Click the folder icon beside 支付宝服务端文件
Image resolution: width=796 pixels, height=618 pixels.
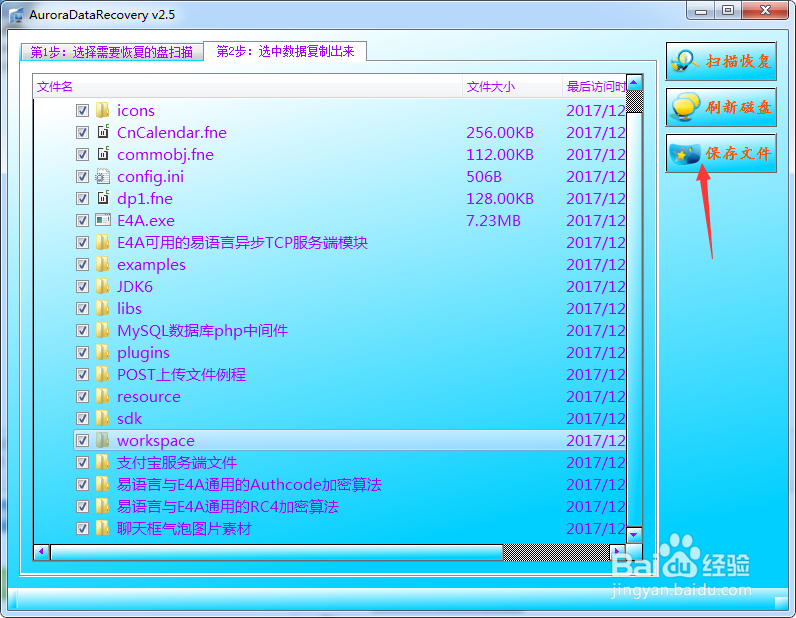103,462
